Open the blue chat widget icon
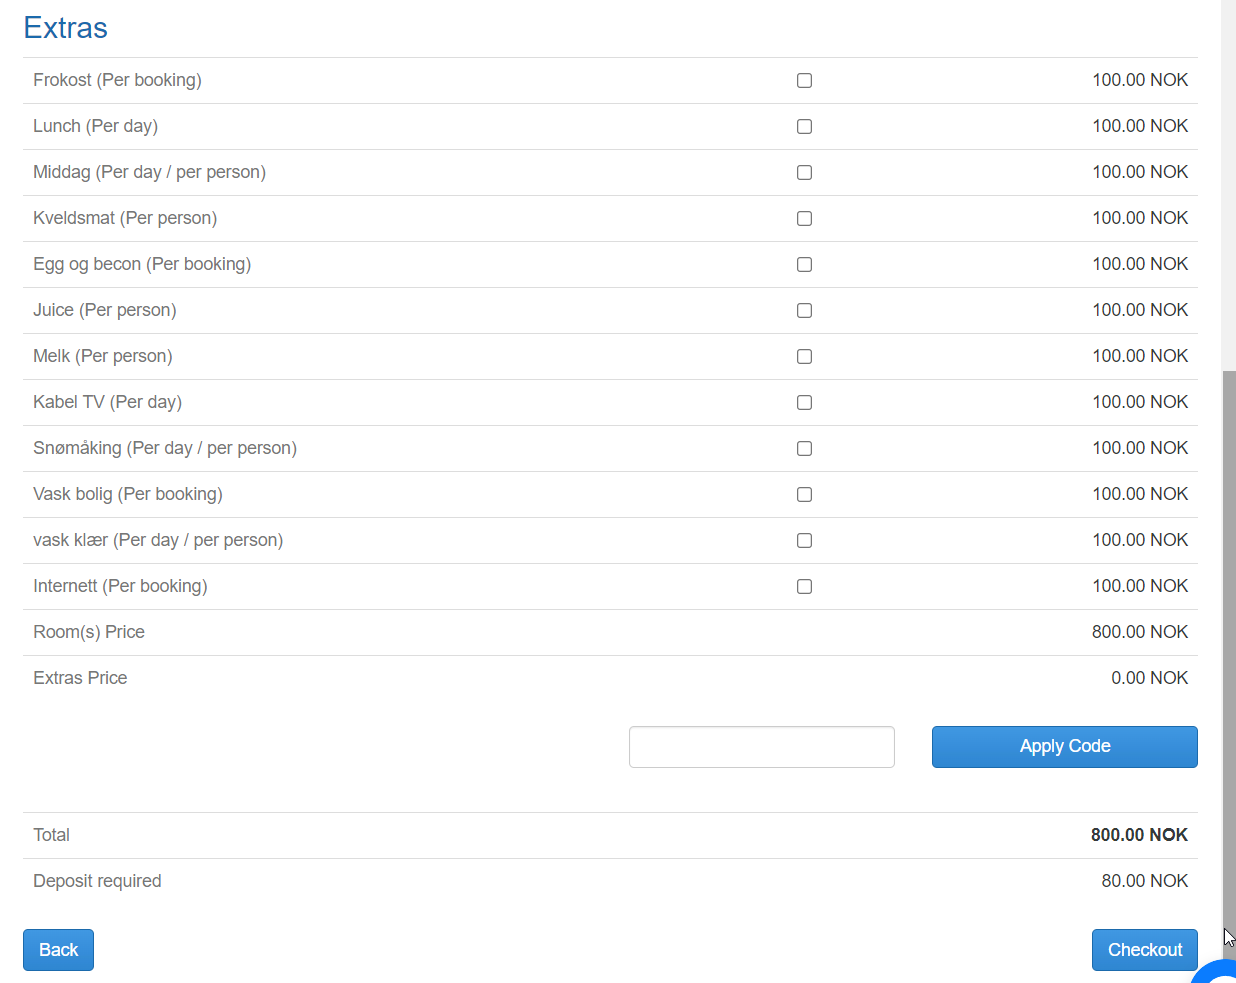This screenshot has height=983, width=1236. point(1218,973)
